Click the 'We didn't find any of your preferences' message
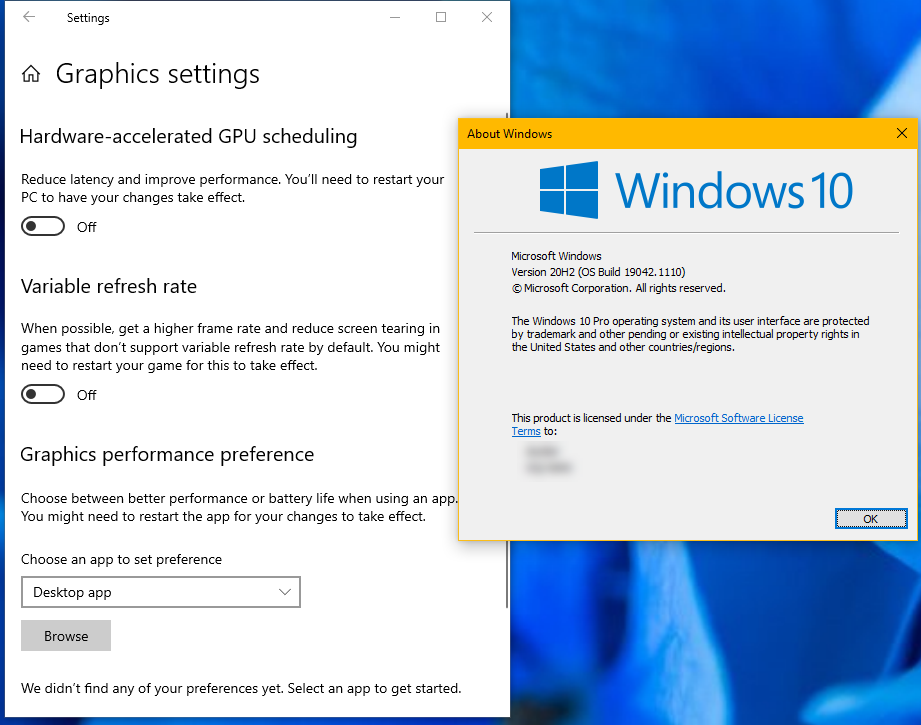 pyautogui.click(x=241, y=688)
